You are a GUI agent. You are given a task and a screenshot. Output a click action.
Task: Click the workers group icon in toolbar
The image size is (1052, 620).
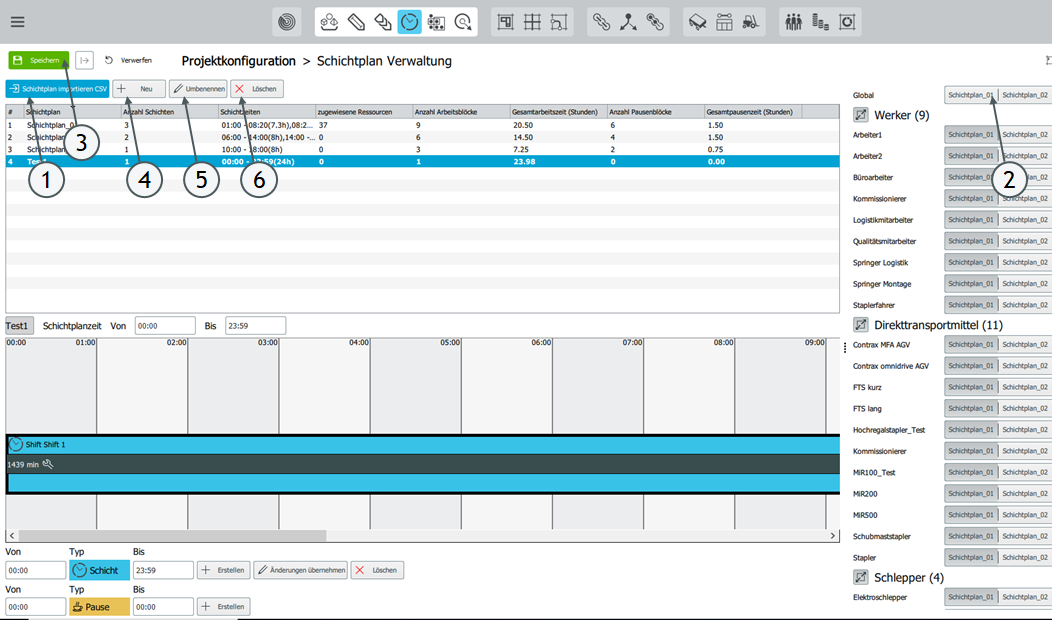coord(794,21)
